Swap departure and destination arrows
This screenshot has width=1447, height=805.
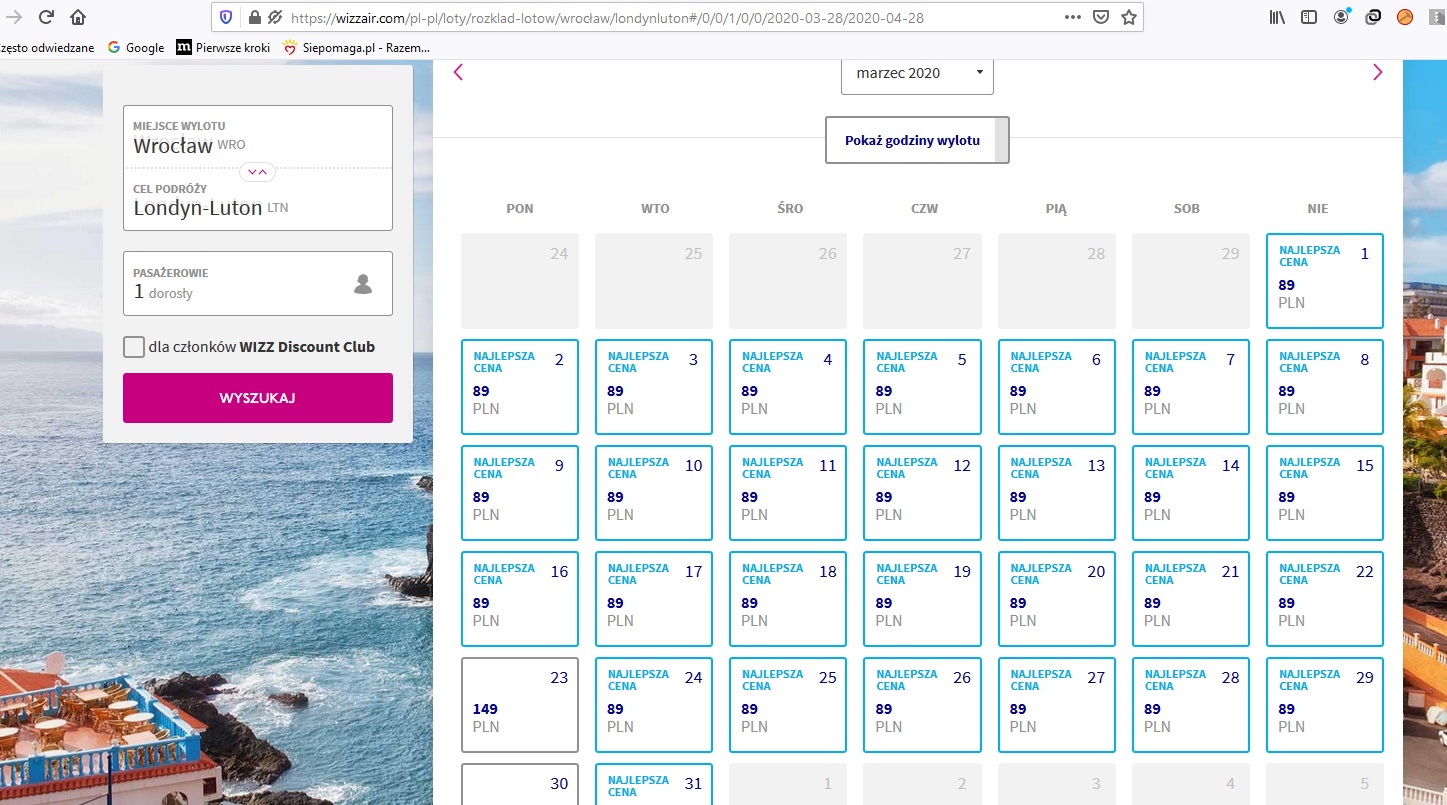(x=258, y=172)
